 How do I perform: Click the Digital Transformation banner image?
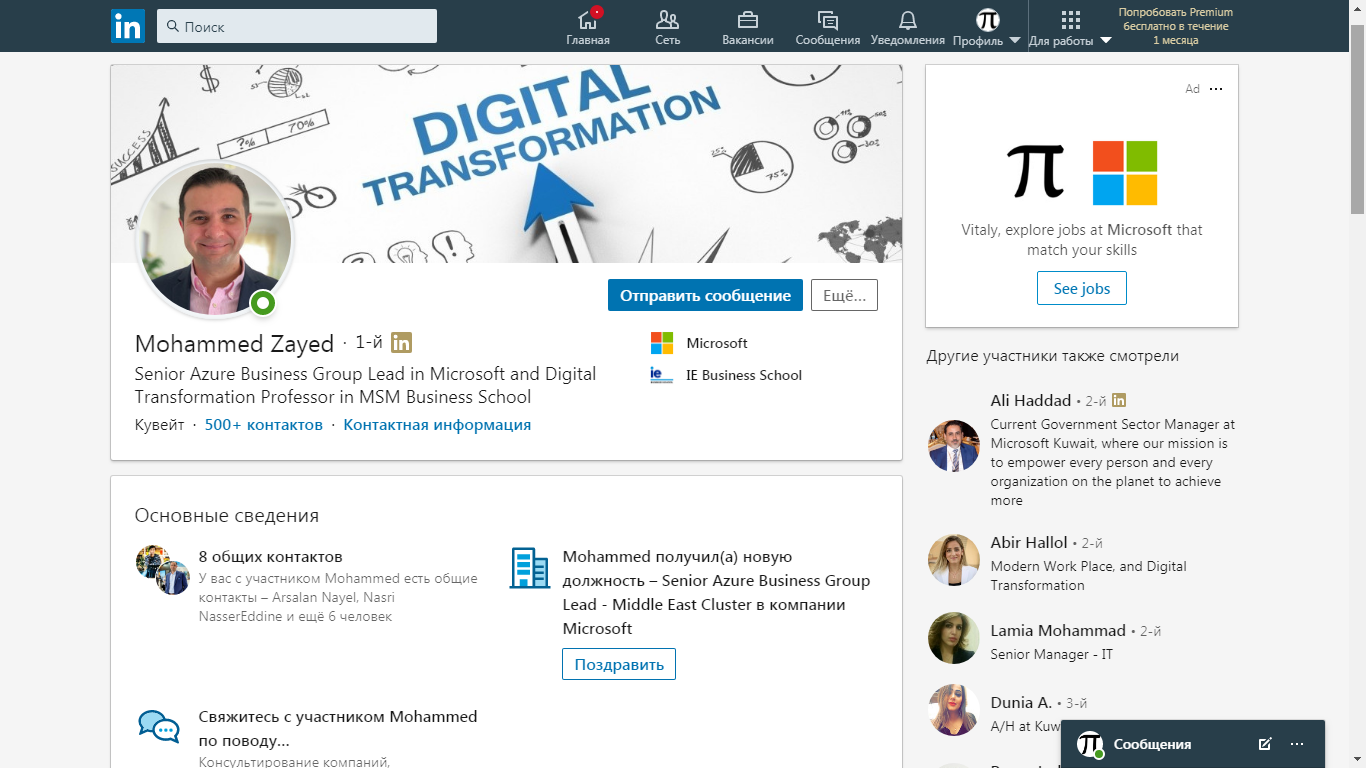point(506,163)
